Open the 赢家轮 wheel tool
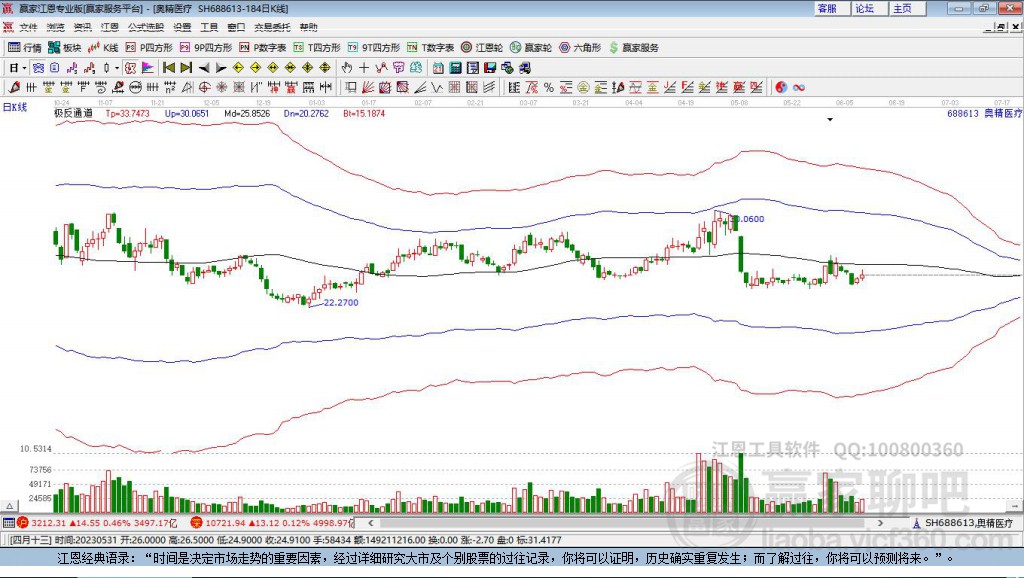The image size is (1024, 578). [x=530, y=48]
